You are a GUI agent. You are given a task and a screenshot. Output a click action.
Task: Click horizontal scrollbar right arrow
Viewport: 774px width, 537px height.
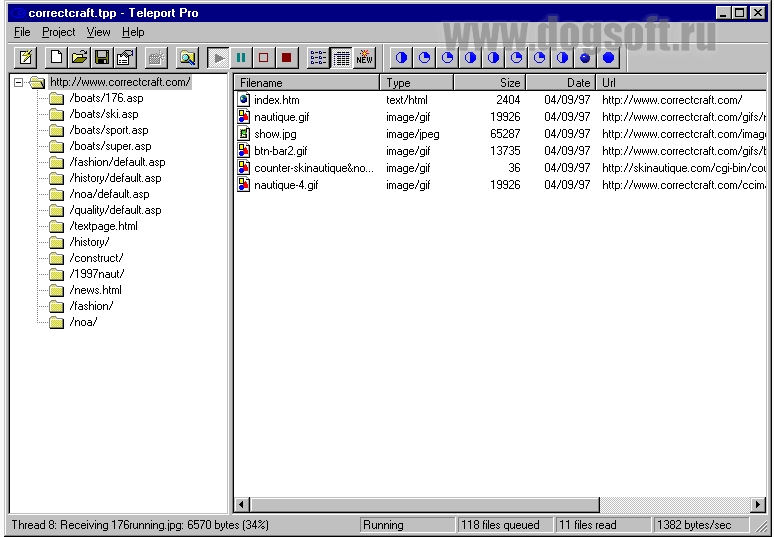pos(758,504)
